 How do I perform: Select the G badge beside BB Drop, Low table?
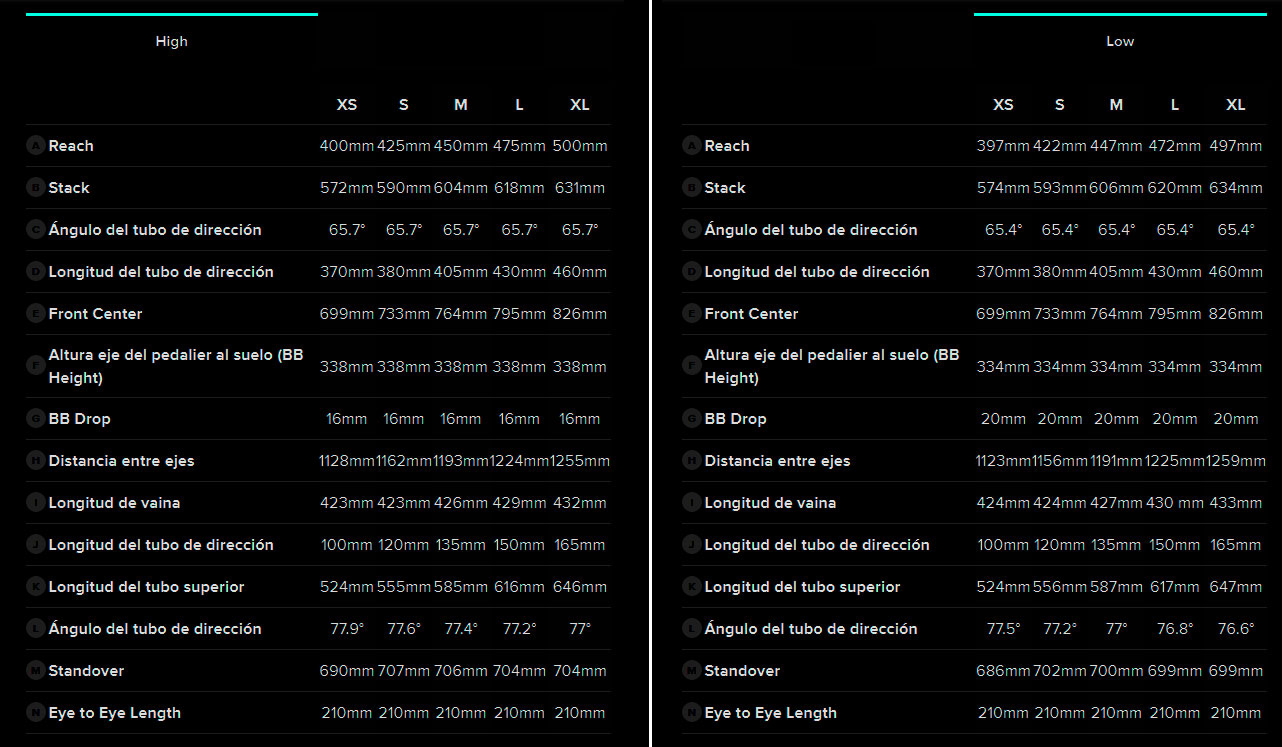coord(692,419)
